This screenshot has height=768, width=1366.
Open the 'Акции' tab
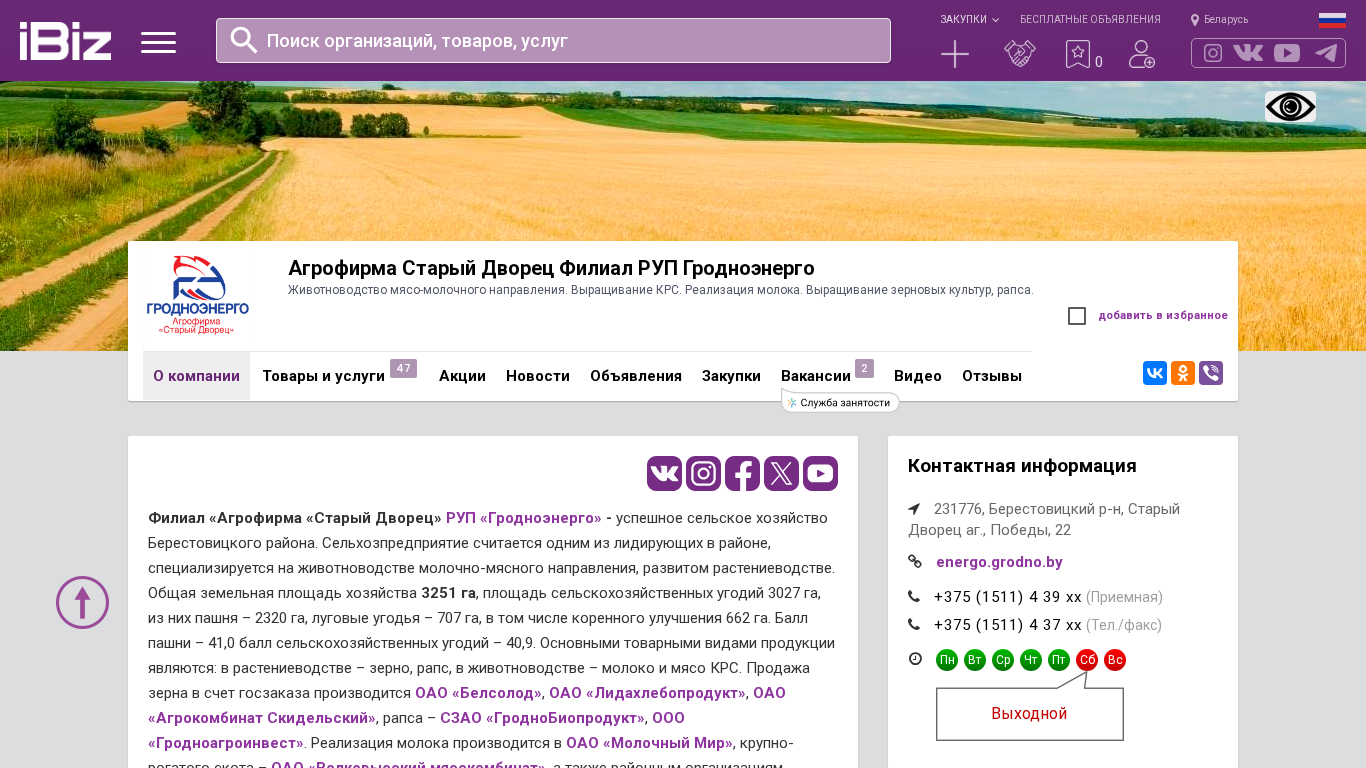(x=462, y=376)
